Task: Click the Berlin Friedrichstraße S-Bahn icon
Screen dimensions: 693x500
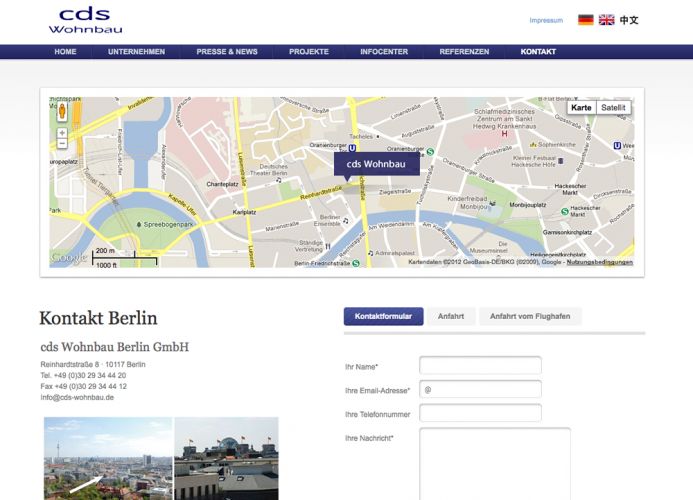Action: pyautogui.click(x=356, y=263)
